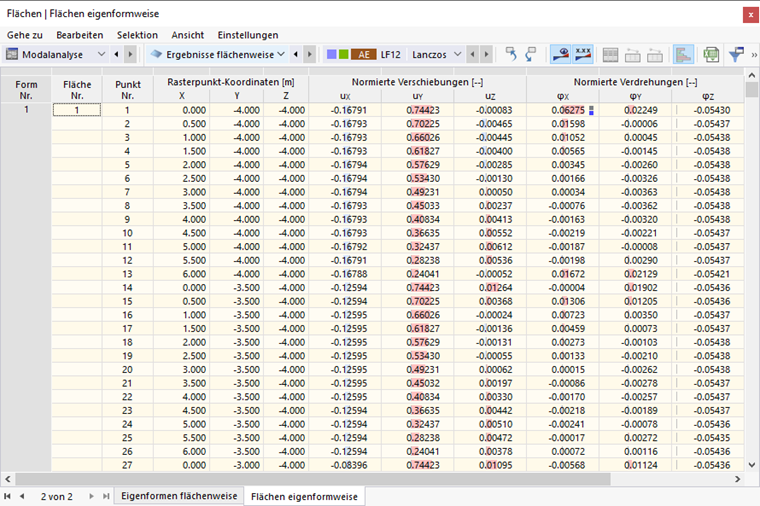Select uZ value 0.01264 in row 14

490,287
